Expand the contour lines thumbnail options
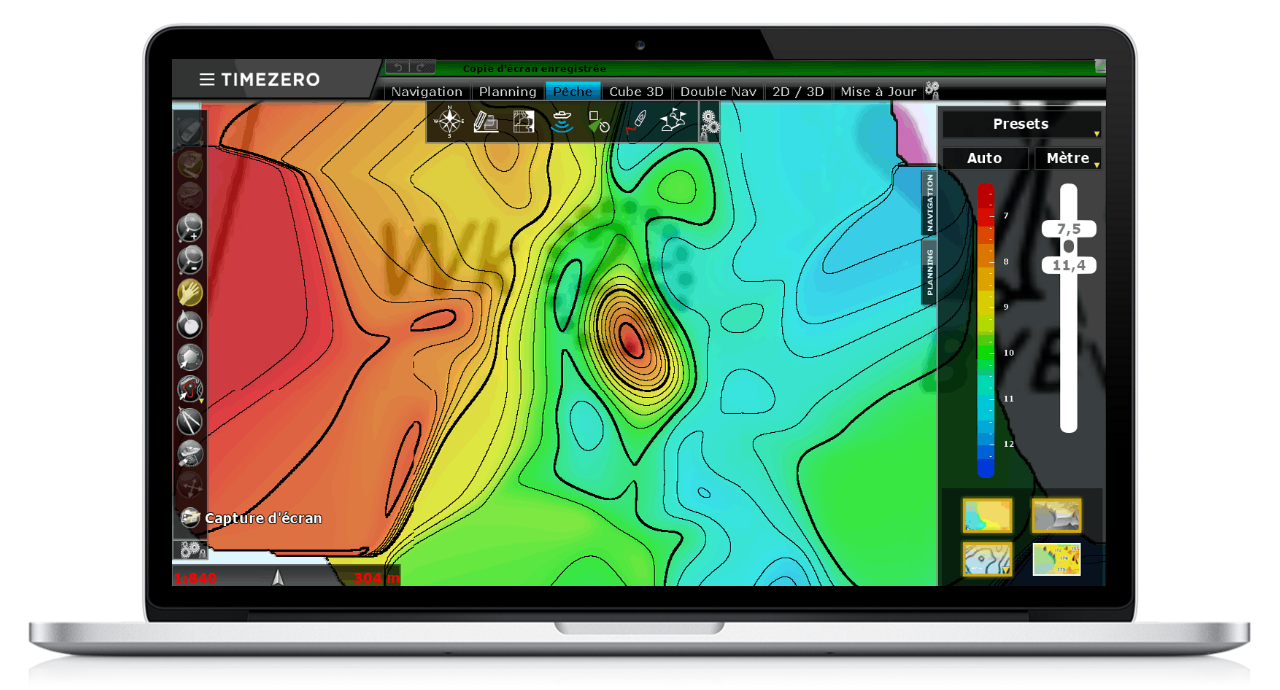 [x=987, y=559]
